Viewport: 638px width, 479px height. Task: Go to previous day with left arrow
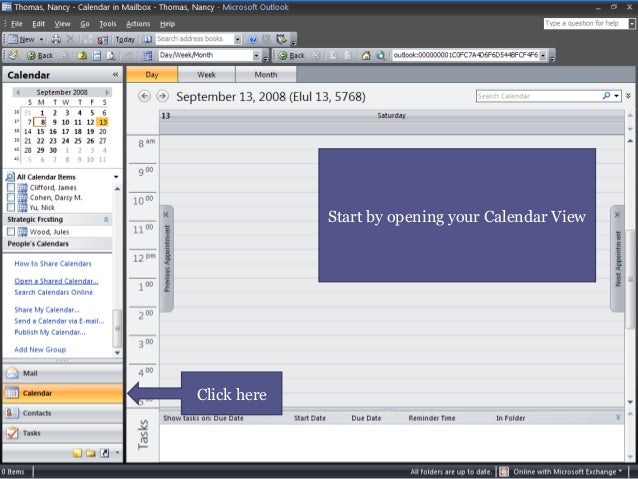tap(144, 96)
